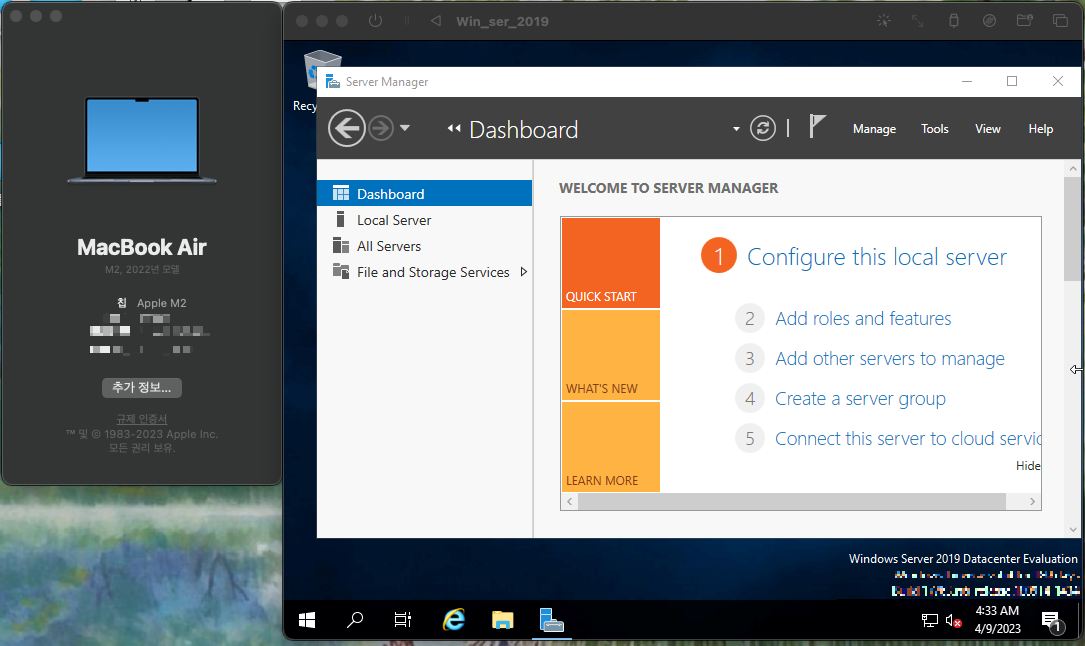The image size is (1085, 646).
Task: Go back in Server Manager navigation
Action: point(347,128)
